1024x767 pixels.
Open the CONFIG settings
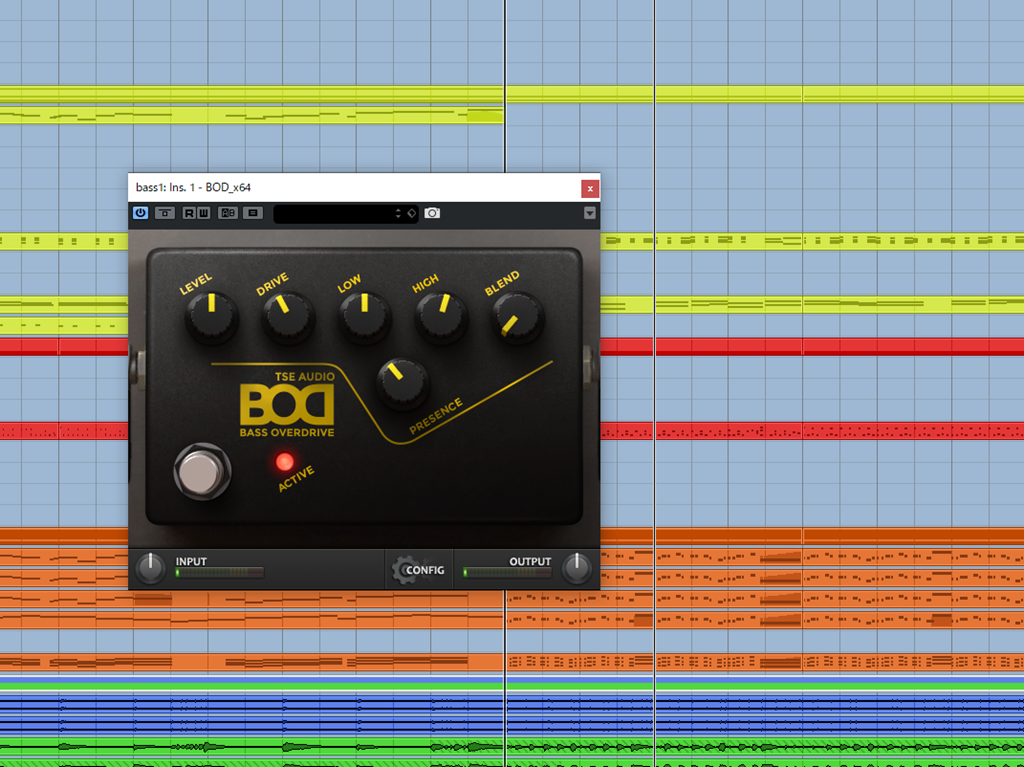click(419, 569)
